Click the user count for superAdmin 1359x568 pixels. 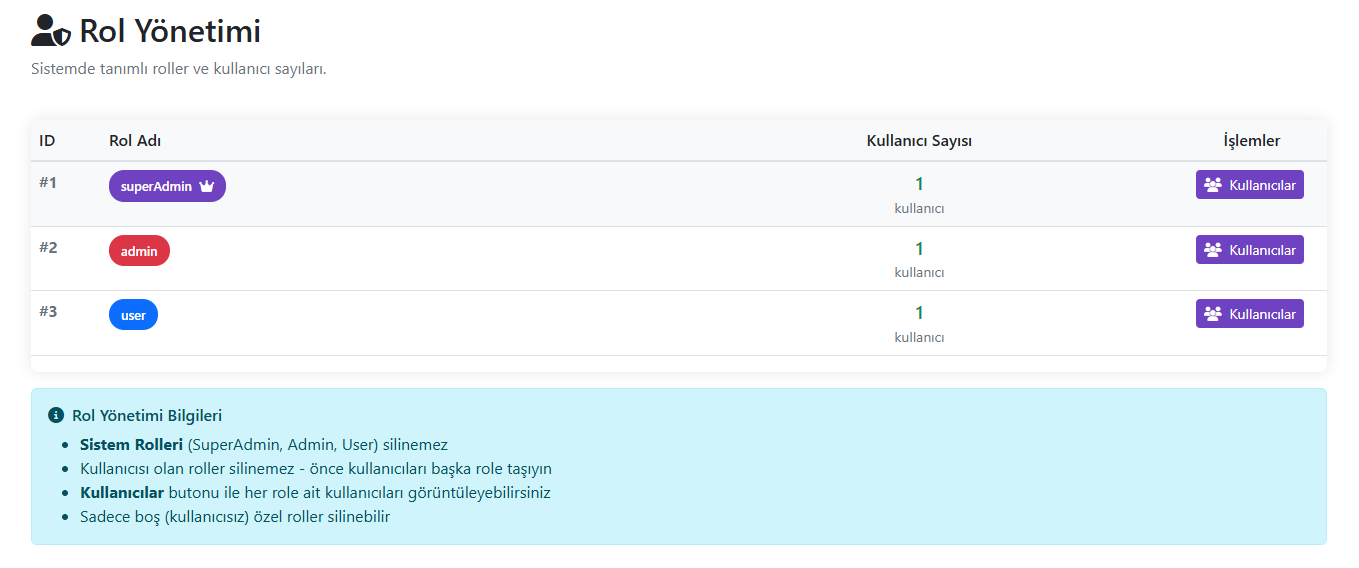click(919, 184)
